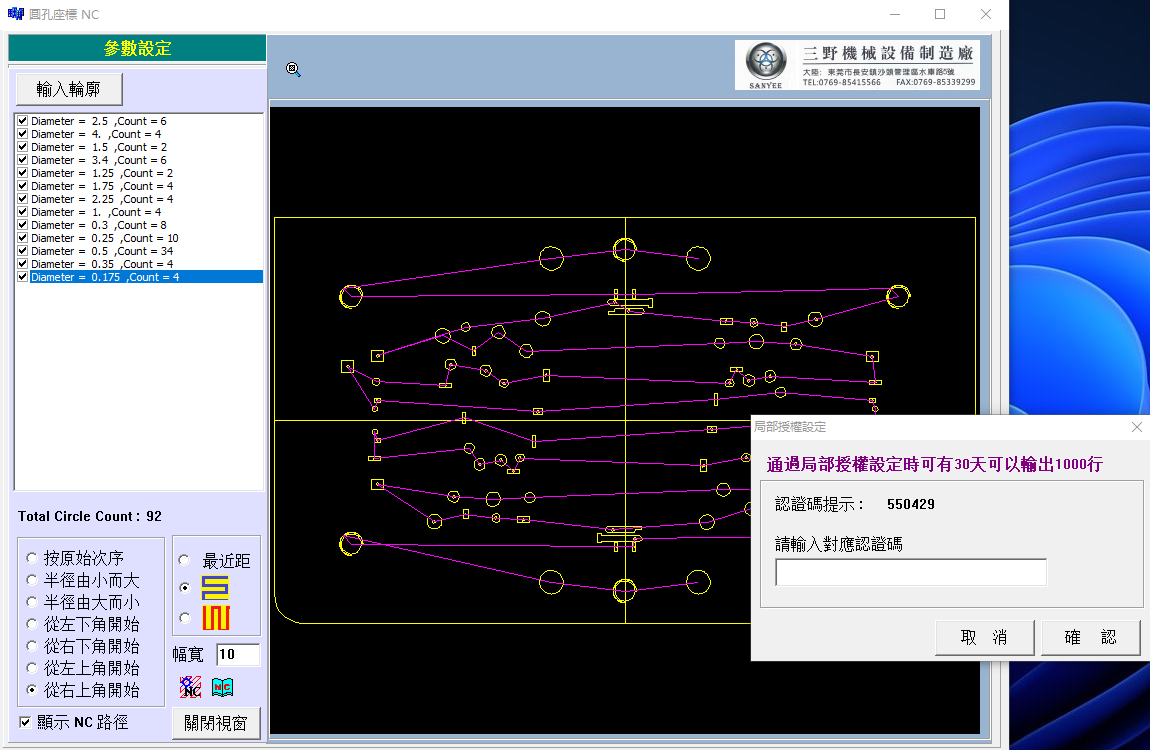The height and width of the screenshot is (750, 1150).
Task: Toggle checkbox for Diameter = 0.5, Count = 34
Action: click(x=23, y=251)
